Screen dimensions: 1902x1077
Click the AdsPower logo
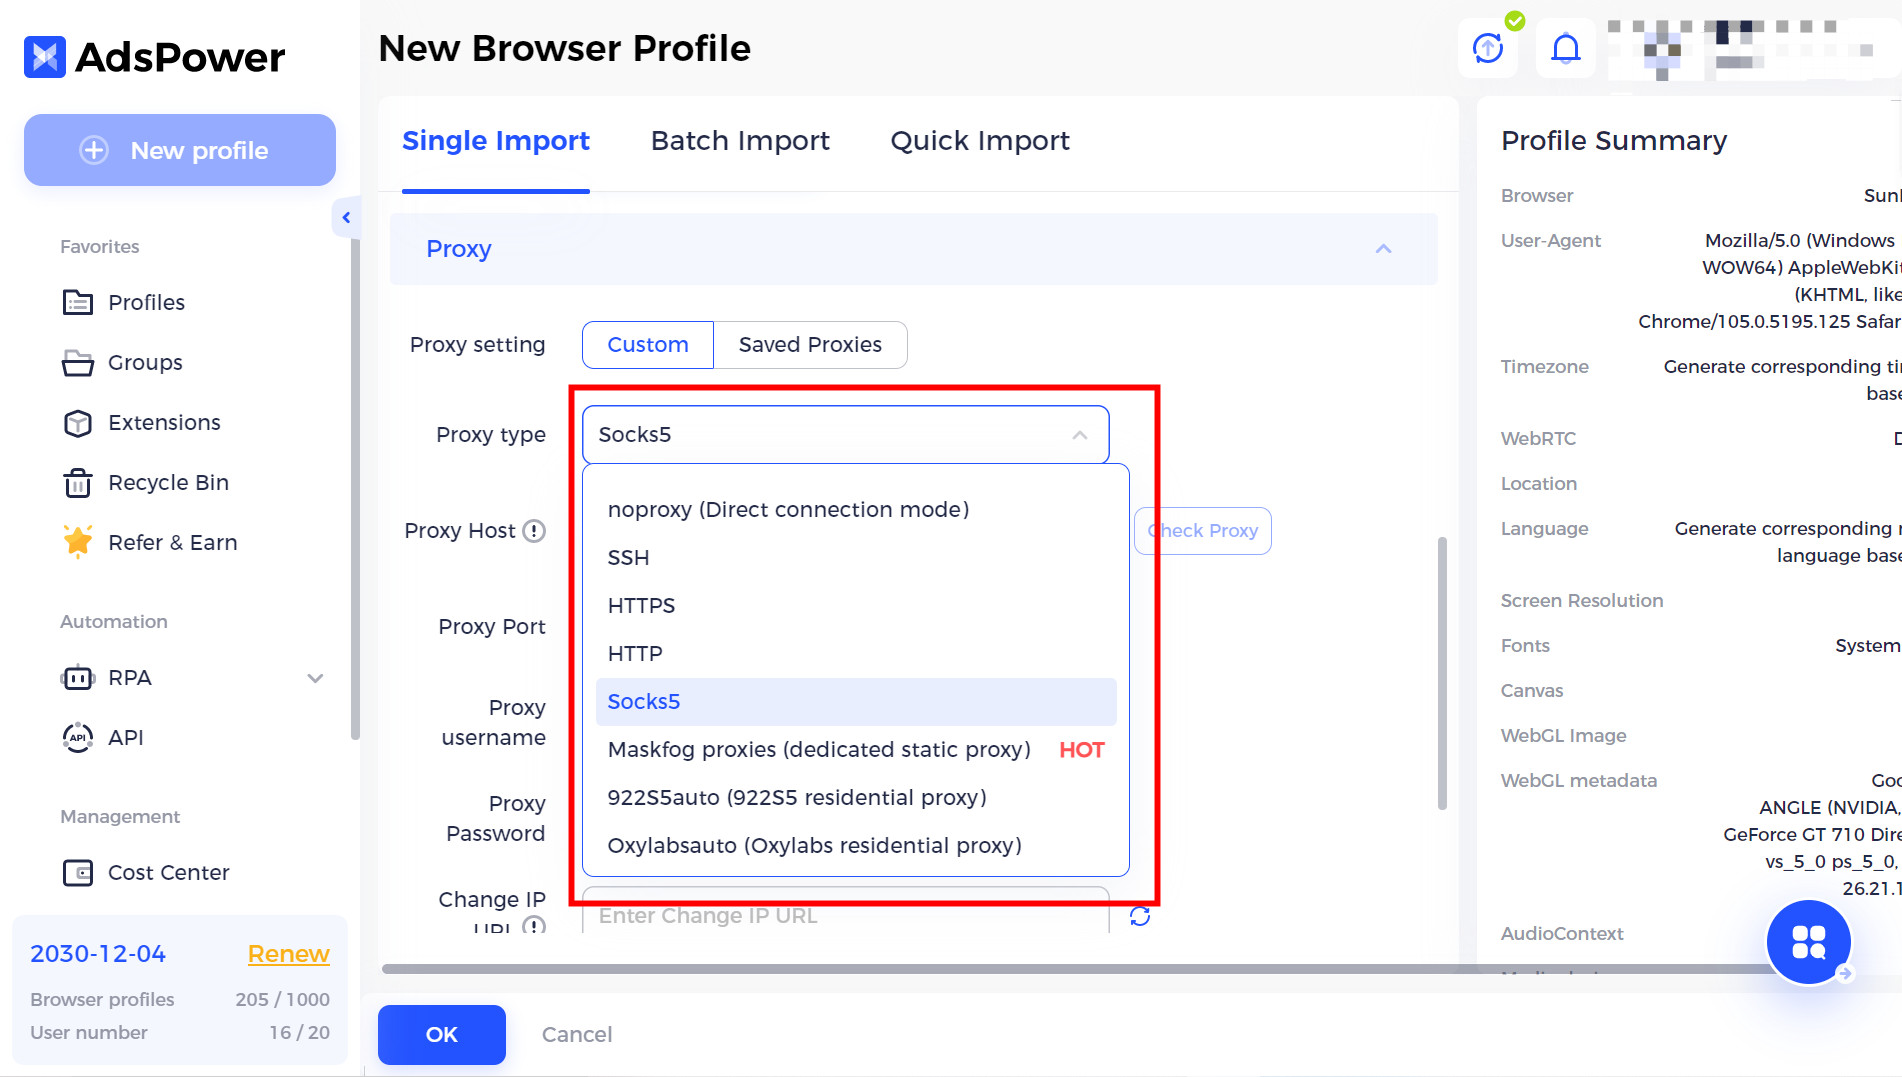tap(155, 57)
